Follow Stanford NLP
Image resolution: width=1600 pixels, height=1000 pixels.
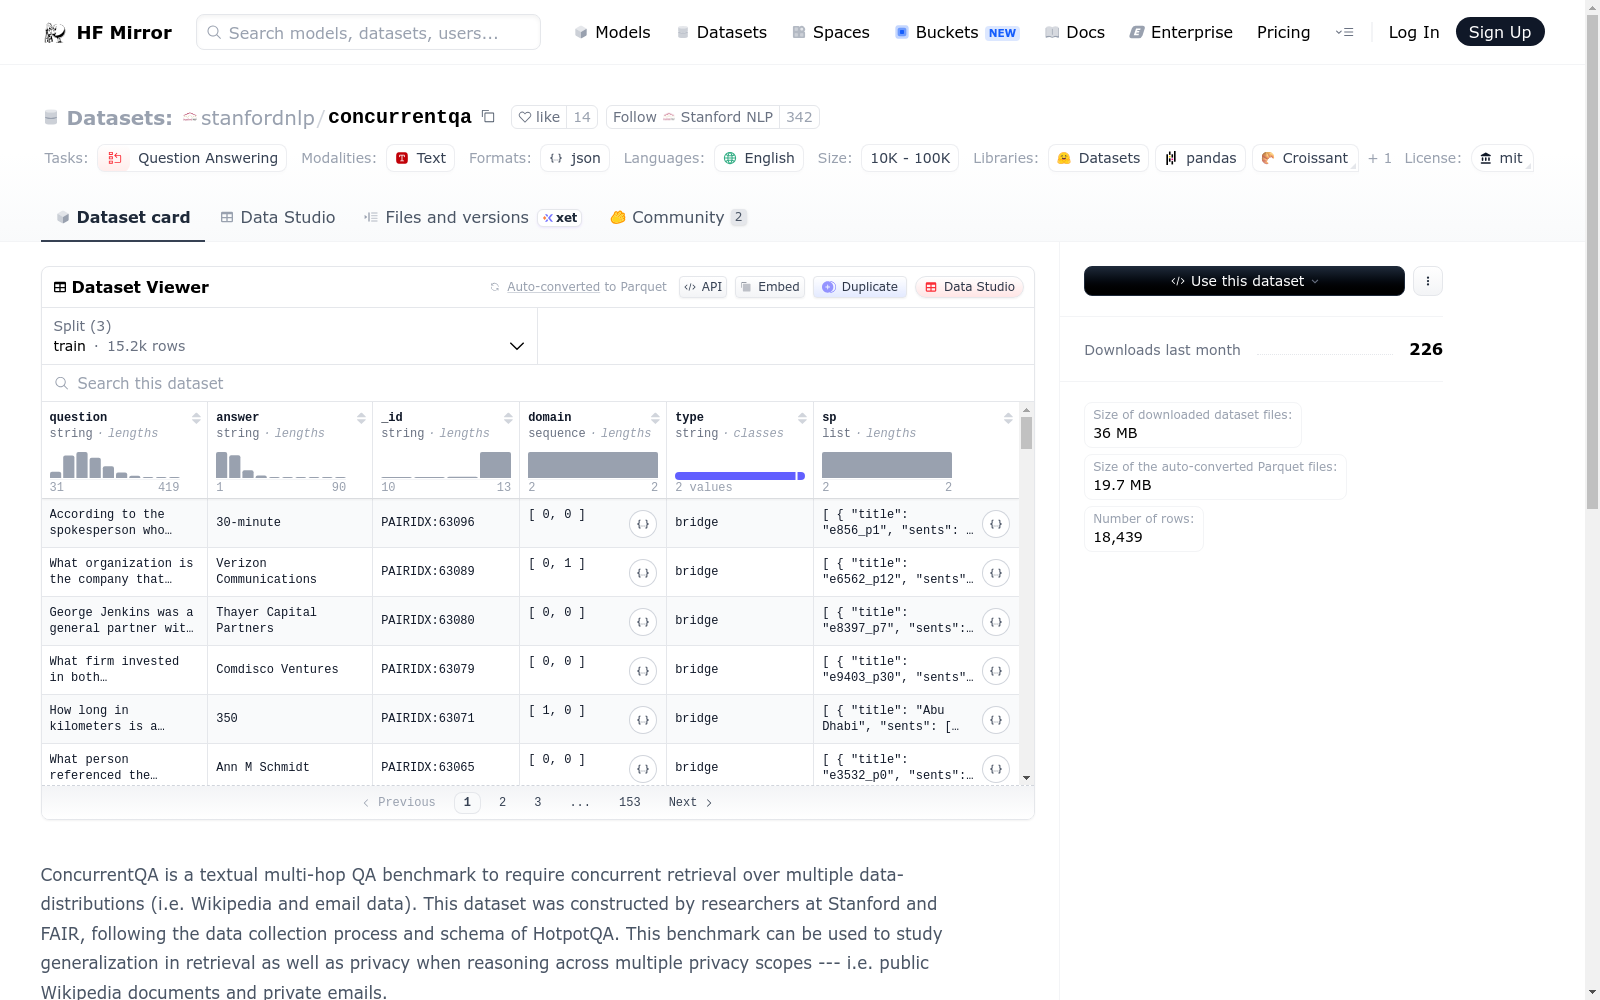[693, 117]
